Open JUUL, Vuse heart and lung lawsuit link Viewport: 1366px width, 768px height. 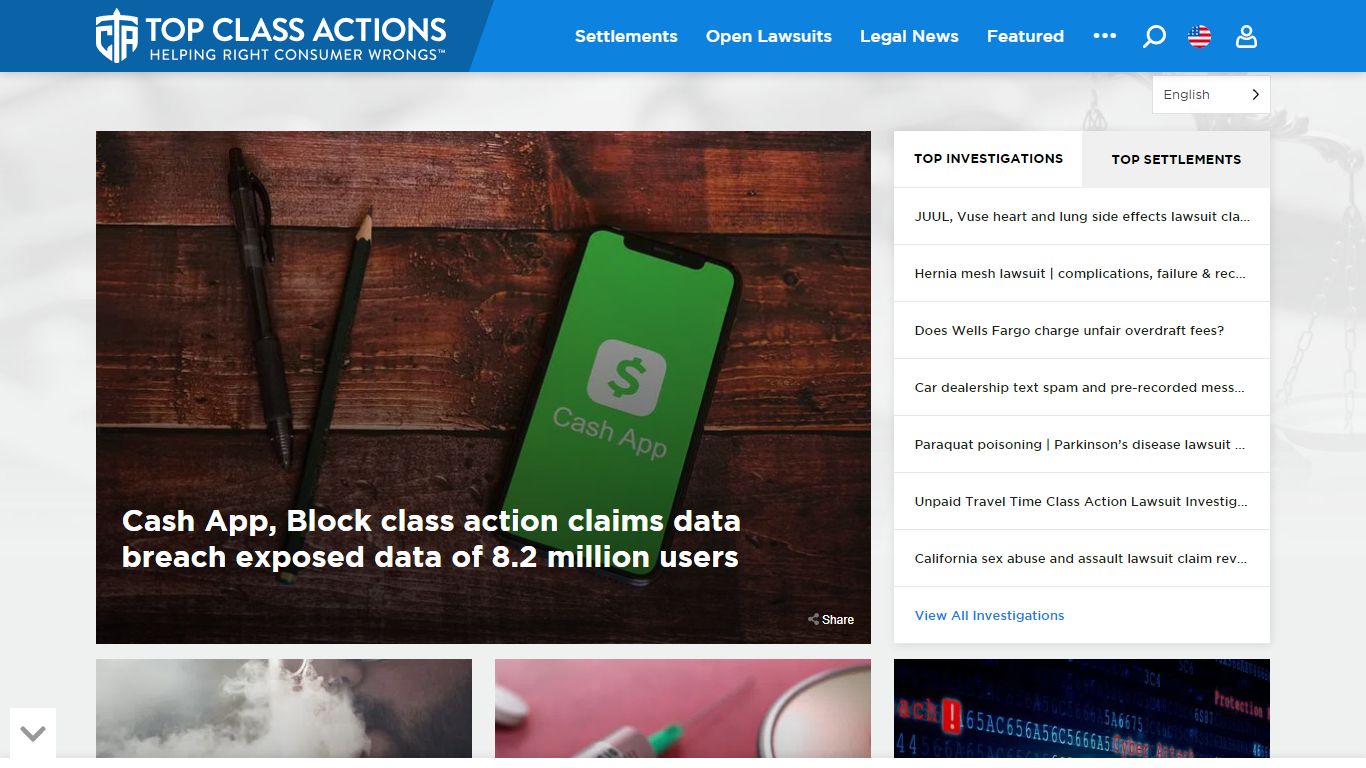click(x=1082, y=216)
